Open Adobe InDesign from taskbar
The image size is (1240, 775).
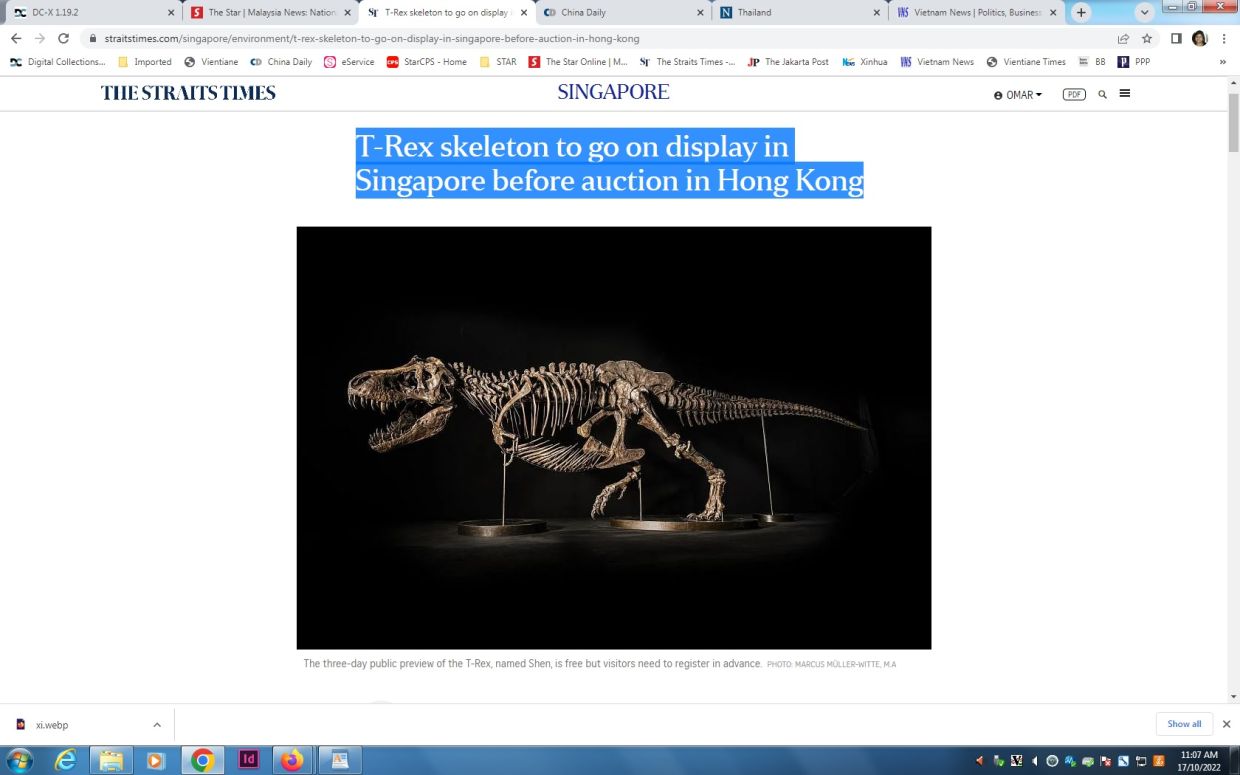(x=249, y=760)
